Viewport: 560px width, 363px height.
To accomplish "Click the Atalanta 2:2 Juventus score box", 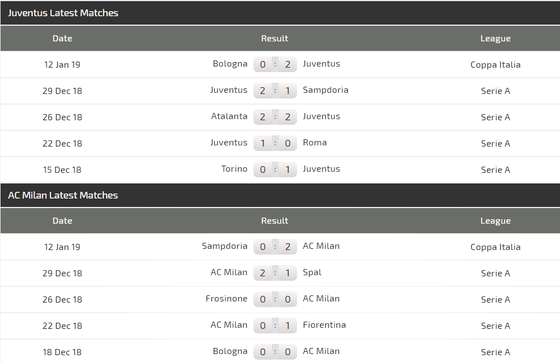I will coord(275,117).
